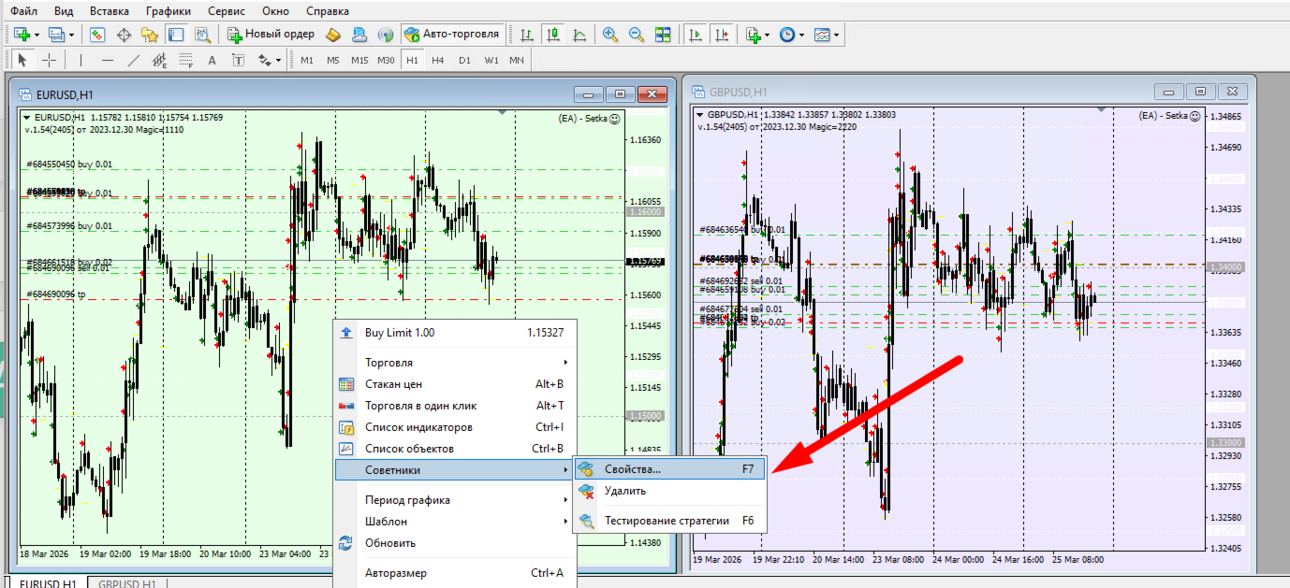Toggle the Terminal panel icon
Screen dimensions: 1290x588
(176, 34)
